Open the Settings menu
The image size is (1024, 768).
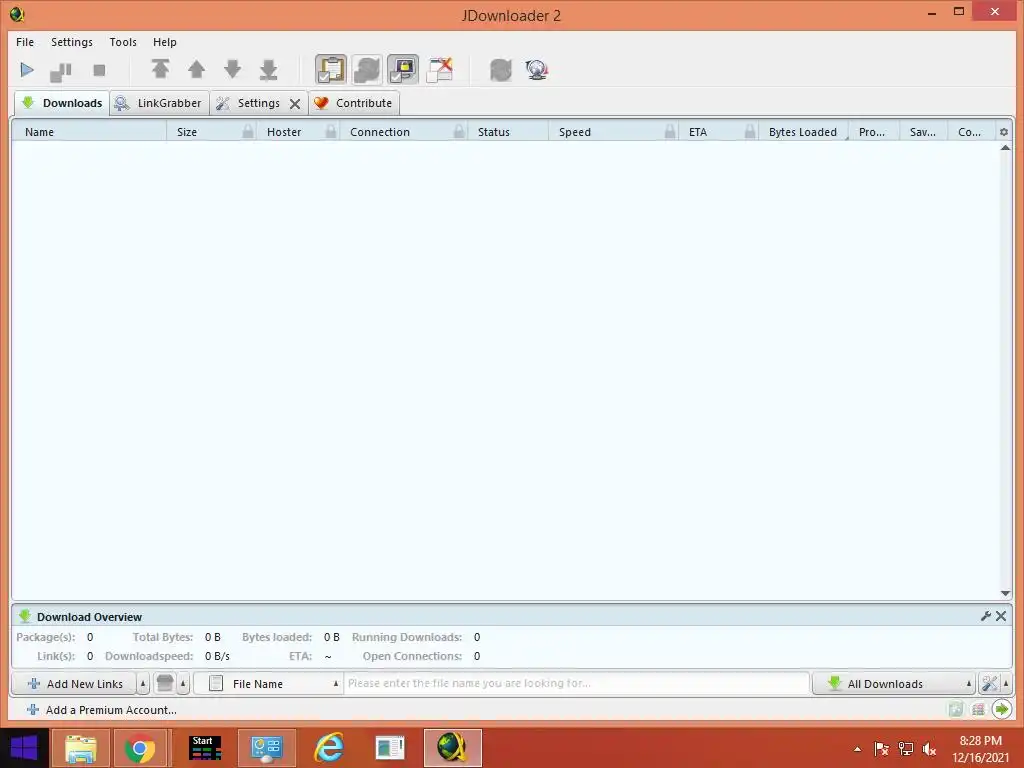[72, 42]
